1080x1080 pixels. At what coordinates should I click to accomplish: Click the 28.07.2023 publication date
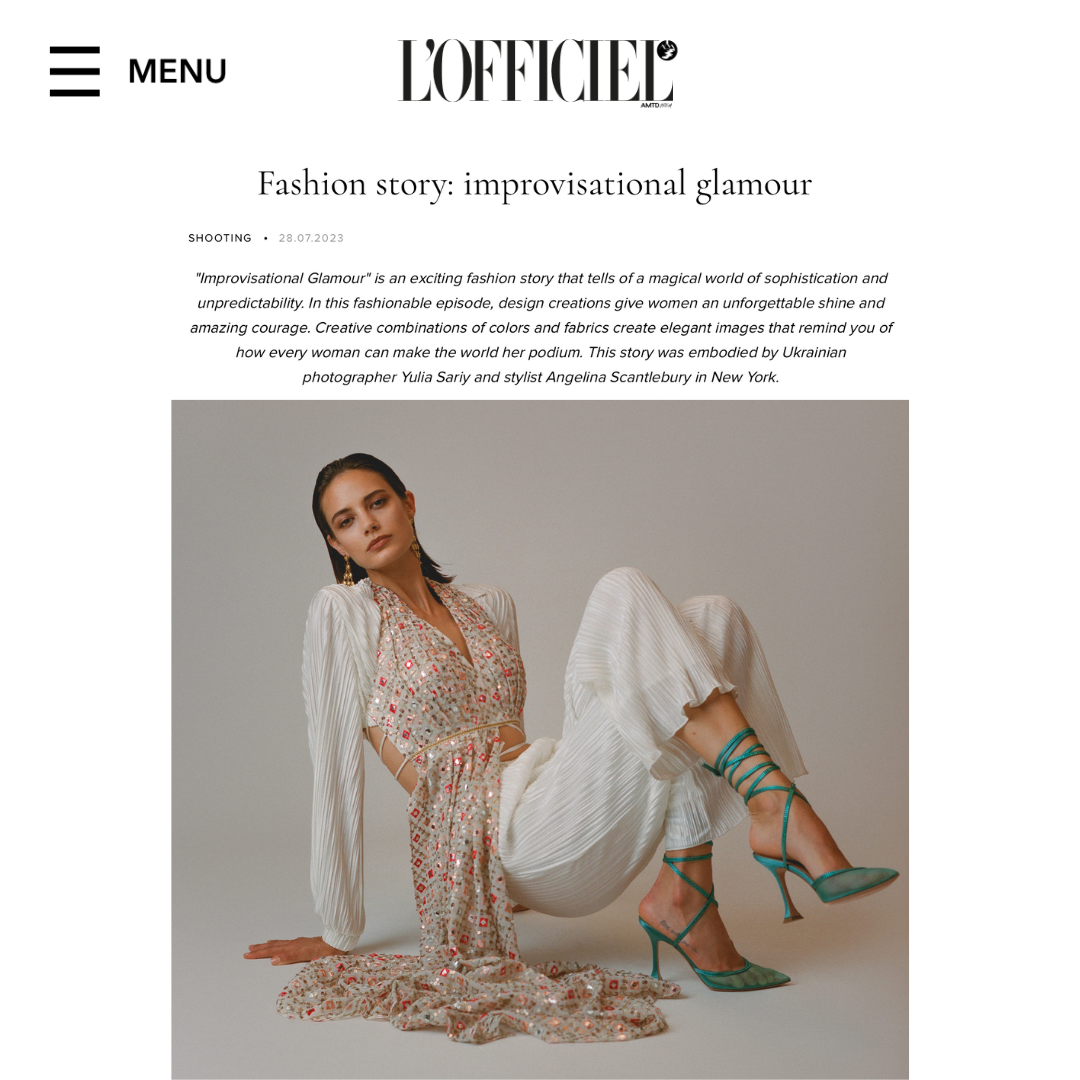coord(311,238)
